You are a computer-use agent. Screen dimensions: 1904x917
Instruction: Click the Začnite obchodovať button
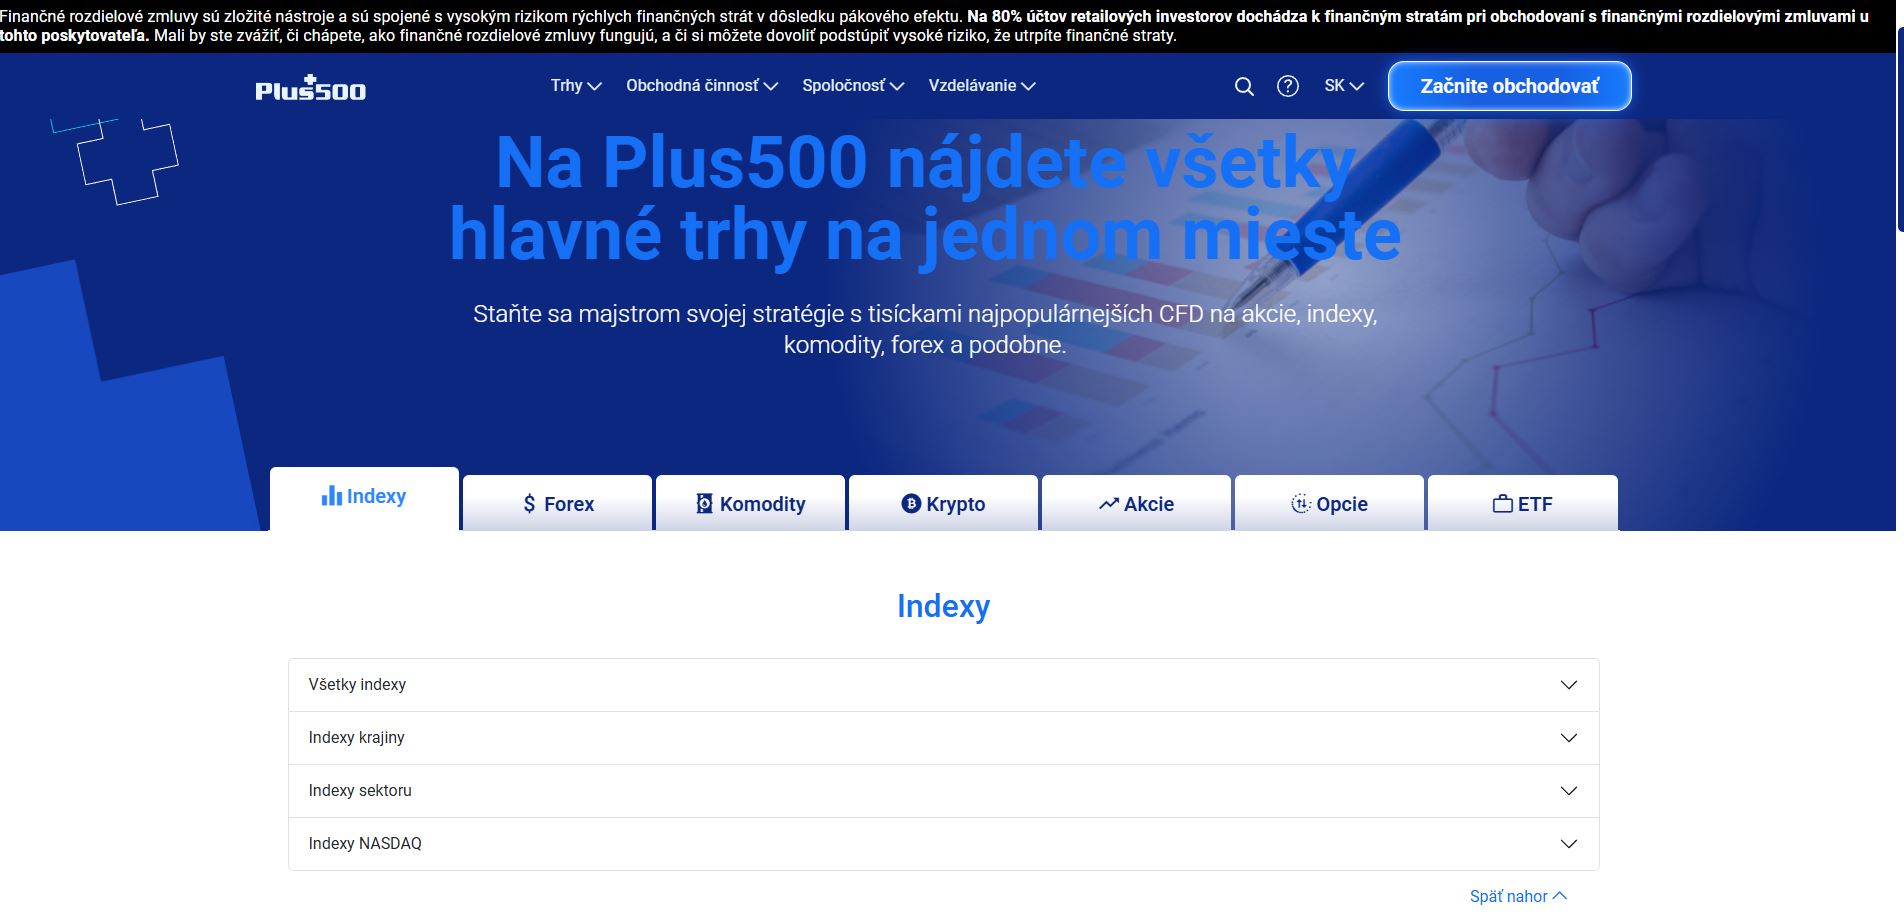[1510, 86]
